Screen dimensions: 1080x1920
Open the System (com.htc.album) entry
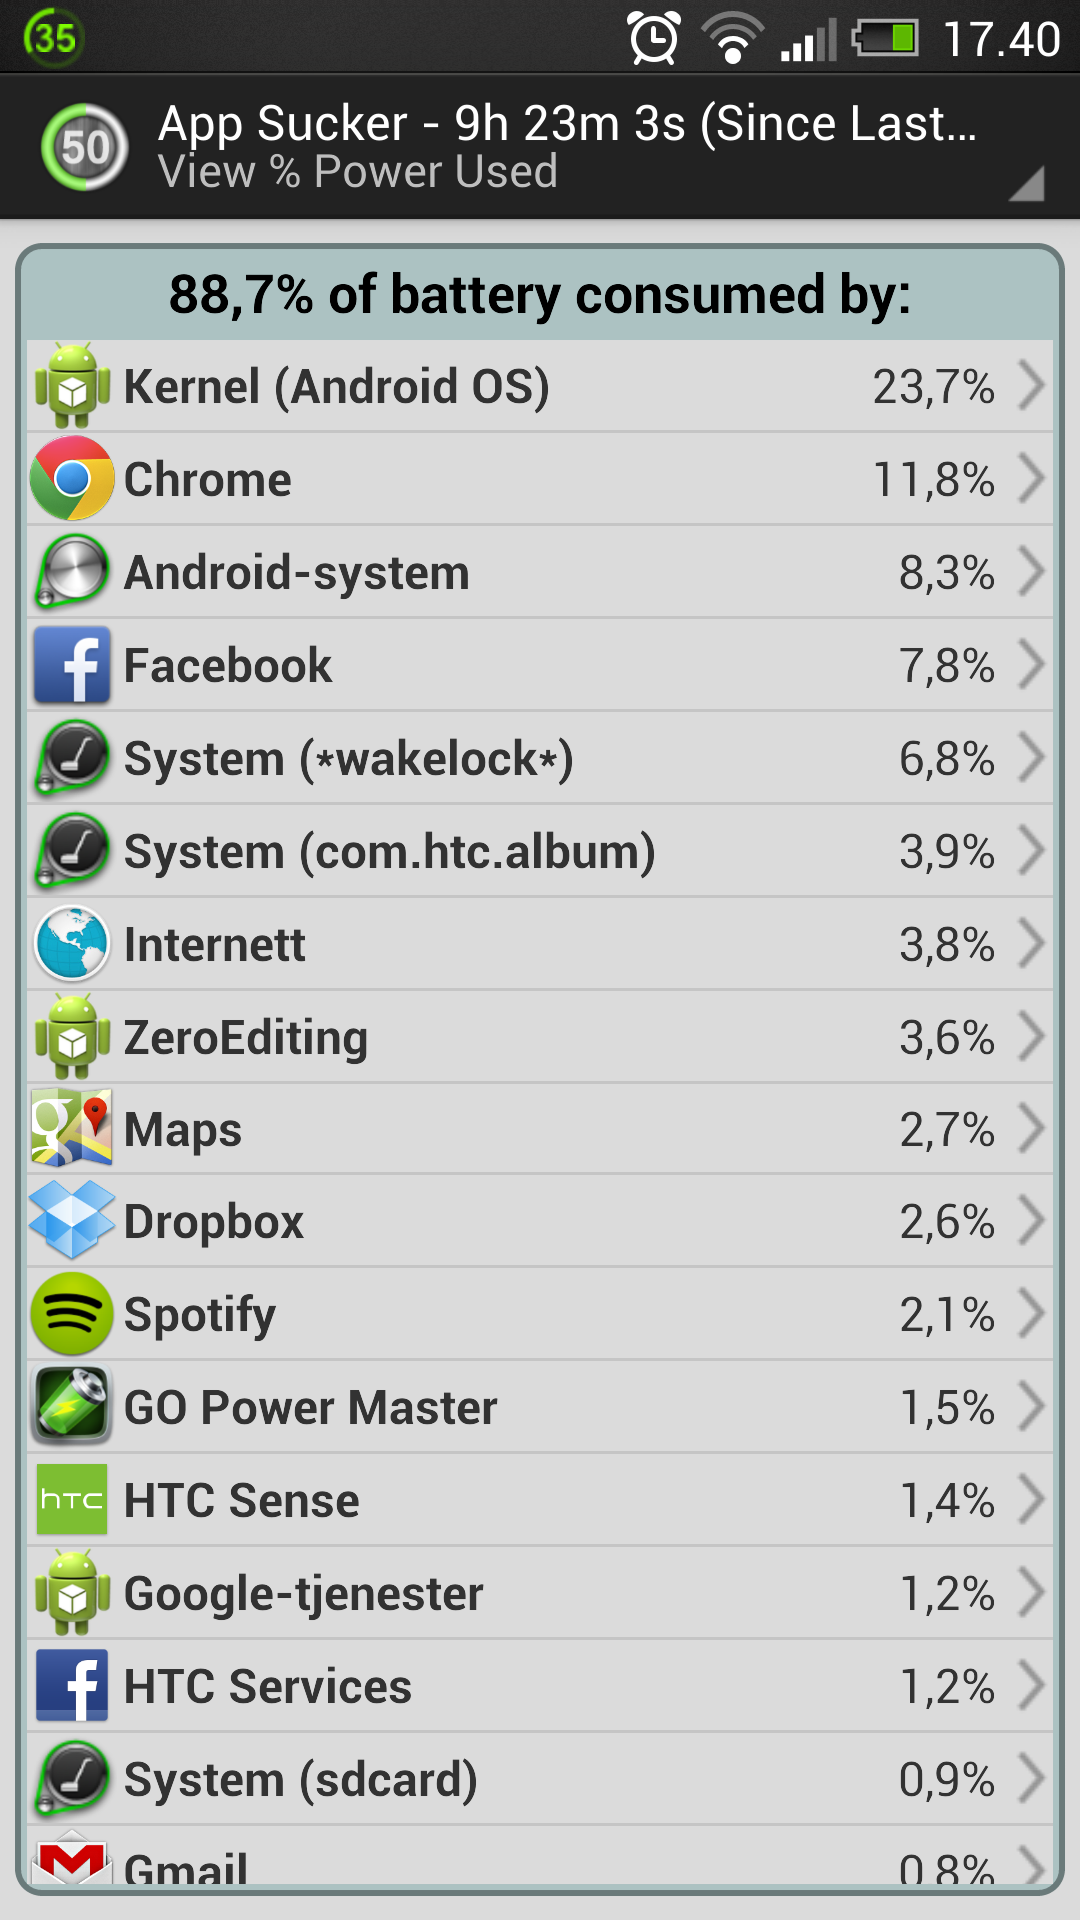point(540,851)
